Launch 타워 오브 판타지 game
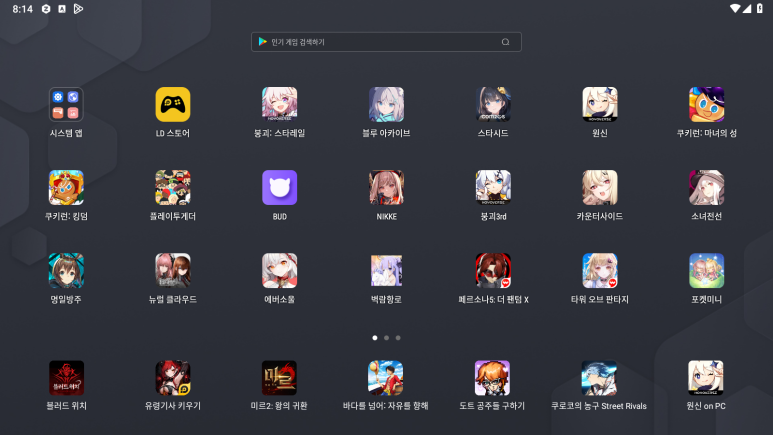 click(x=600, y=270)
